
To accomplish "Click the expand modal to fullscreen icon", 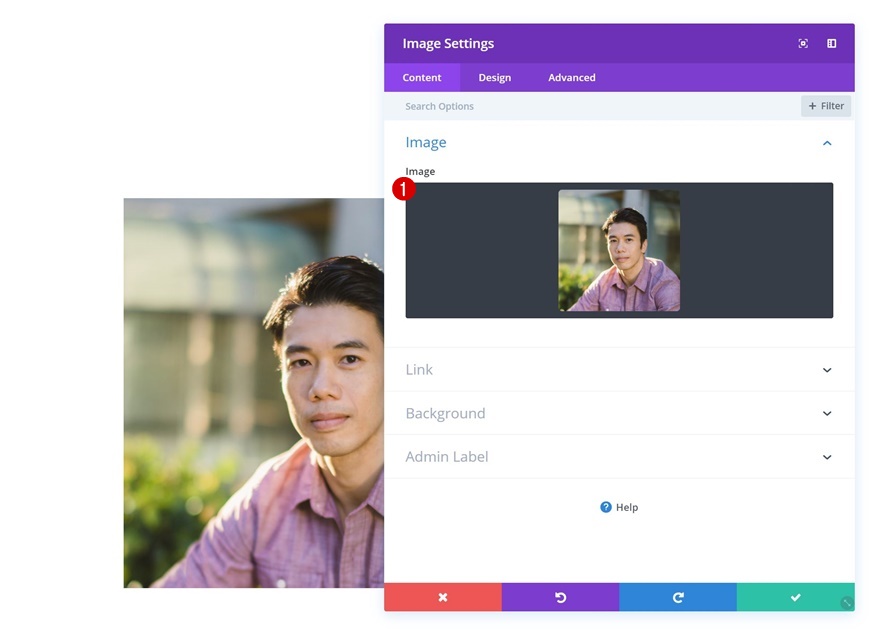I will (803, 44).
